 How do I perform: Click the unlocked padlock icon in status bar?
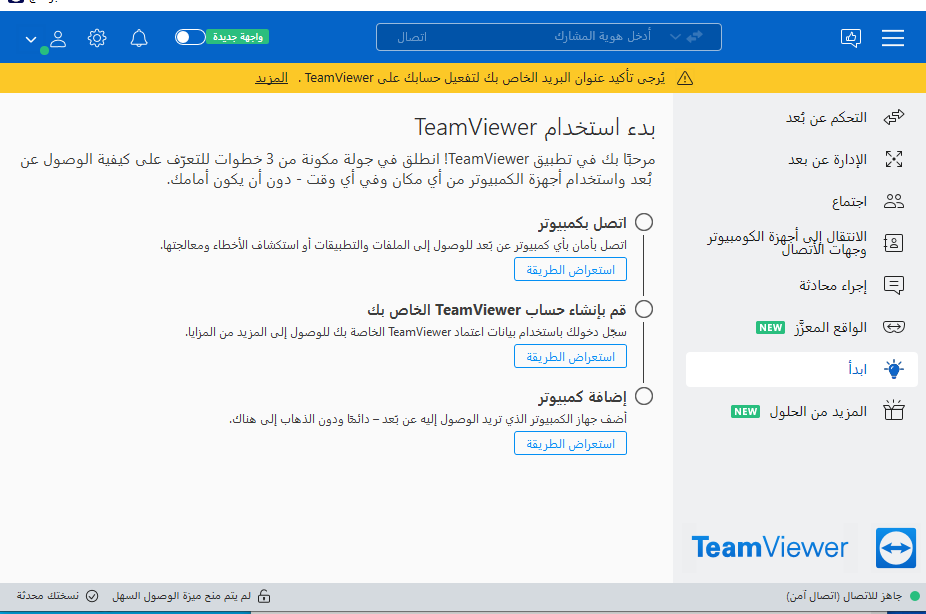[264, 596]
